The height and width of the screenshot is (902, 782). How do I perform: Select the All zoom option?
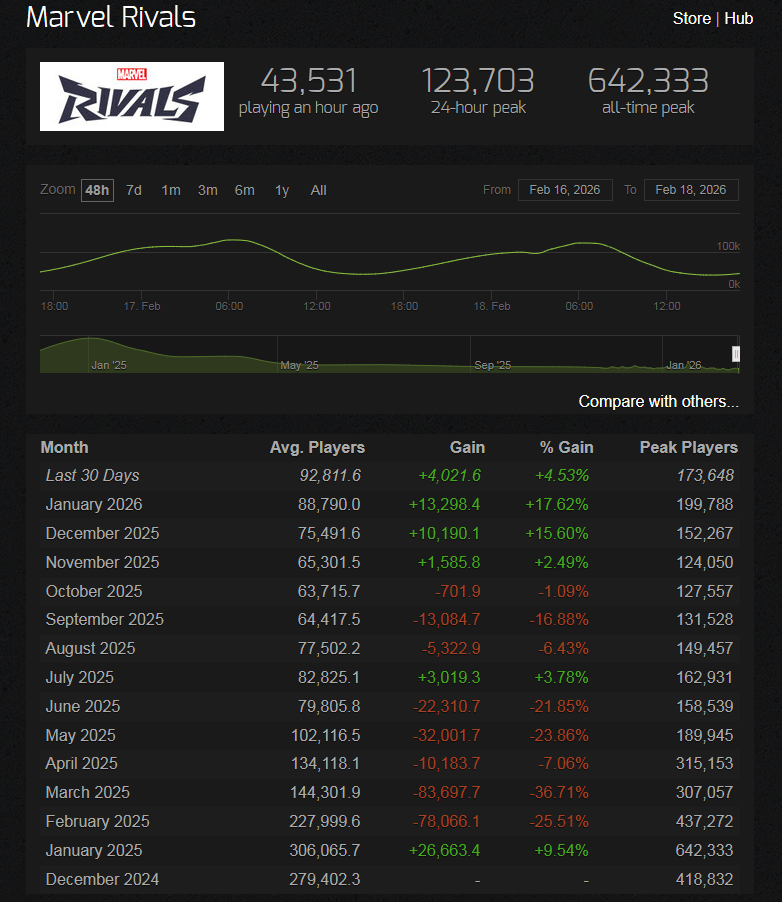(x=318, y=190)
